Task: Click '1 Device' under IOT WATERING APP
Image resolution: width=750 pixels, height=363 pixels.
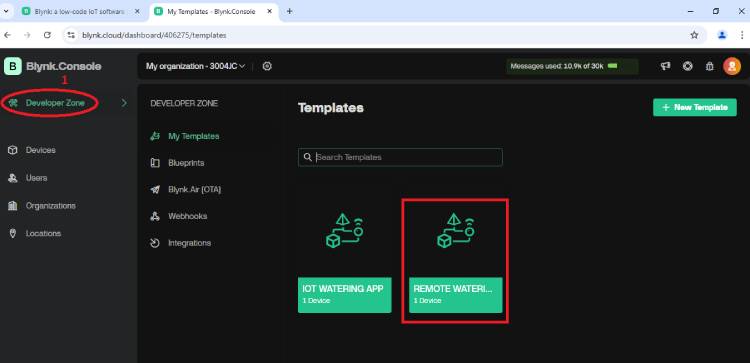Action: [316, 301]
